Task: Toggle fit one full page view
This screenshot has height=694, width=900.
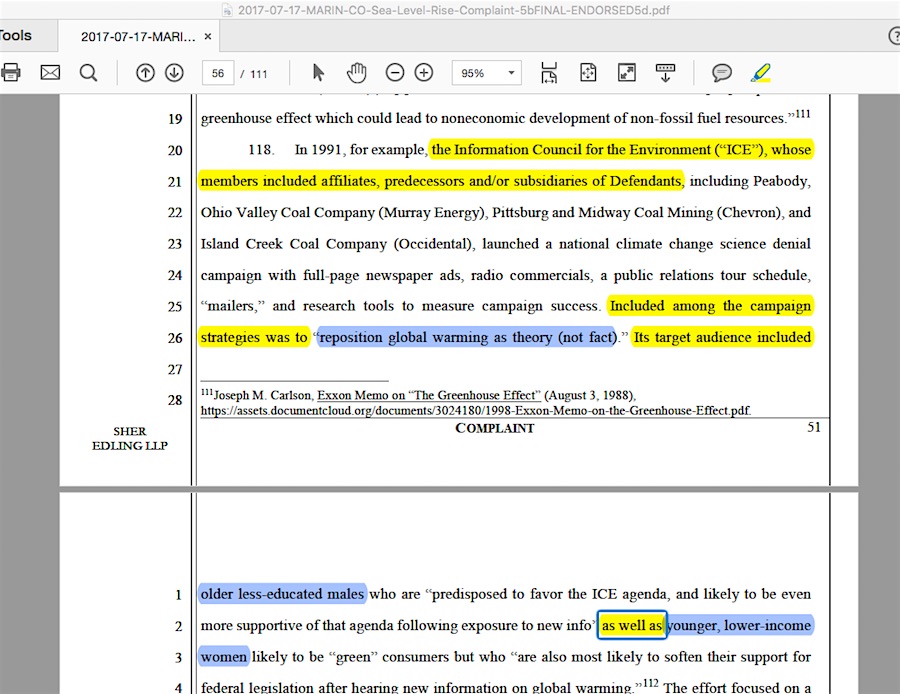Action: click(588, 73)
